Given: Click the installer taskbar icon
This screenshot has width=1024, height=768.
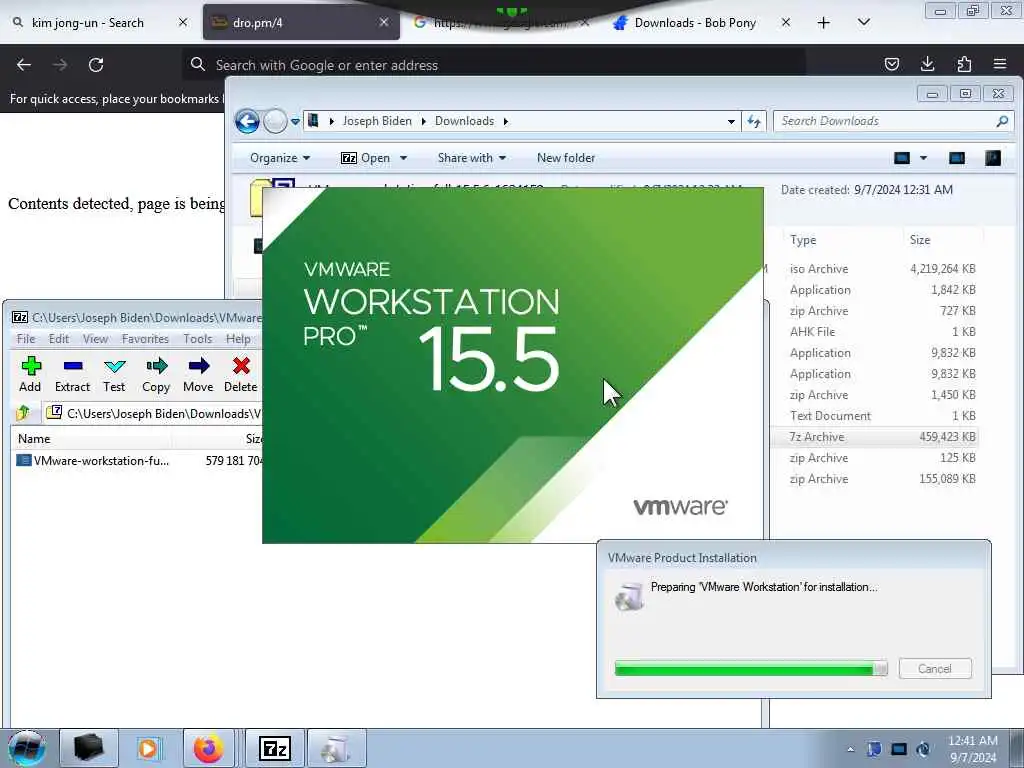Looking at the screenshot, I should point(336,748).
